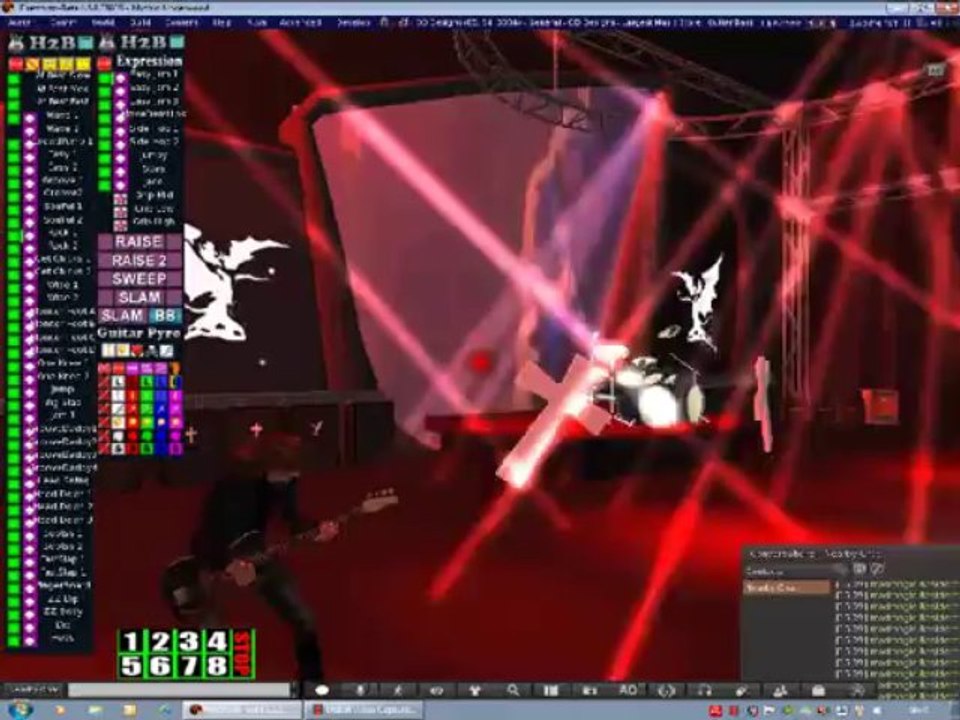
Task: Toggle the green square beside Jump
Action: click(13, 391)
